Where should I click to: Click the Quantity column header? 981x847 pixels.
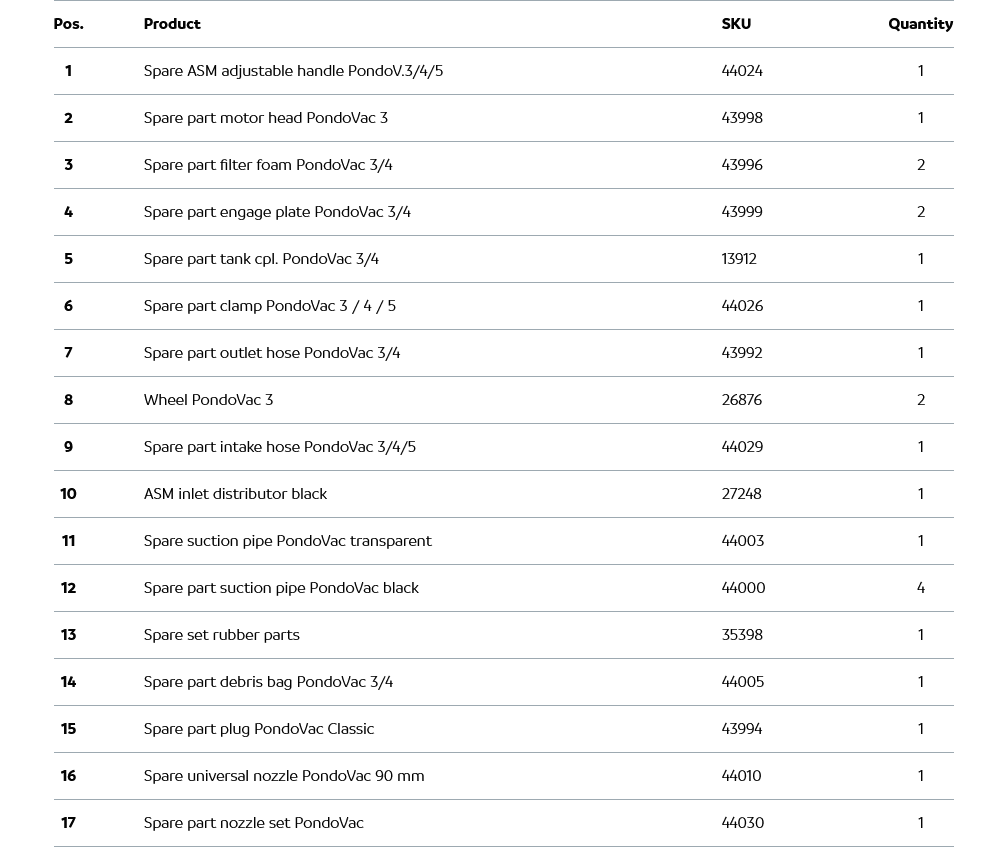click(920, 24)
